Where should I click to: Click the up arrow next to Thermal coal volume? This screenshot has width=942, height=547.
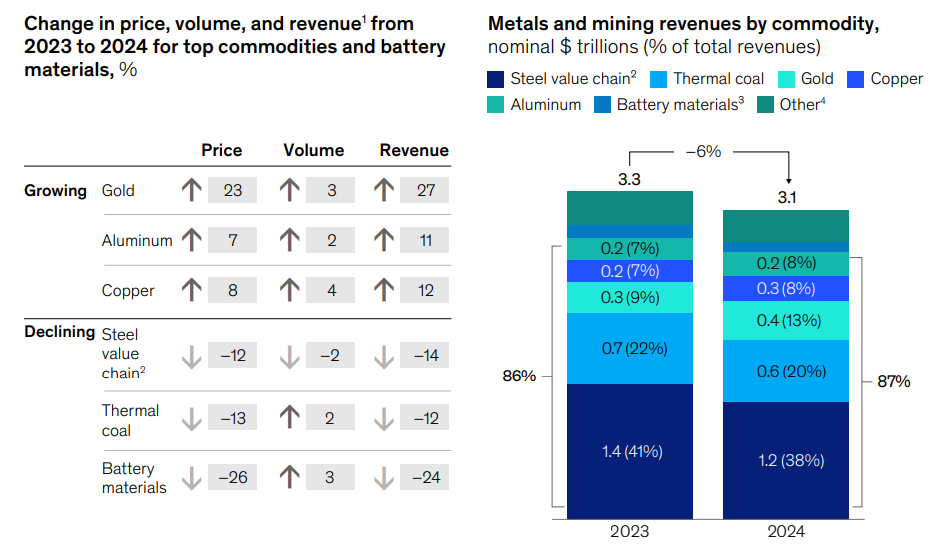pyautogui.click(x=290, y=419)
